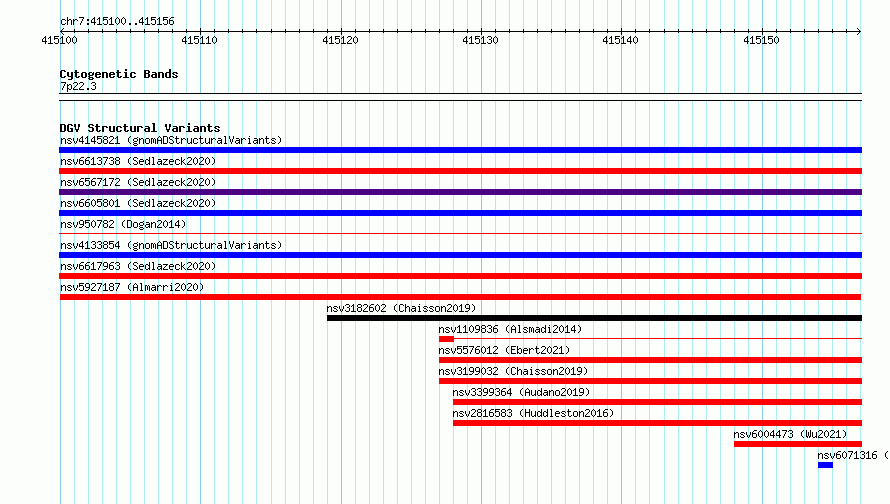
Task: Click nsv6605801 (Sedlazeck2020) label
Action: pyautogui.click(x=138, y=203)
